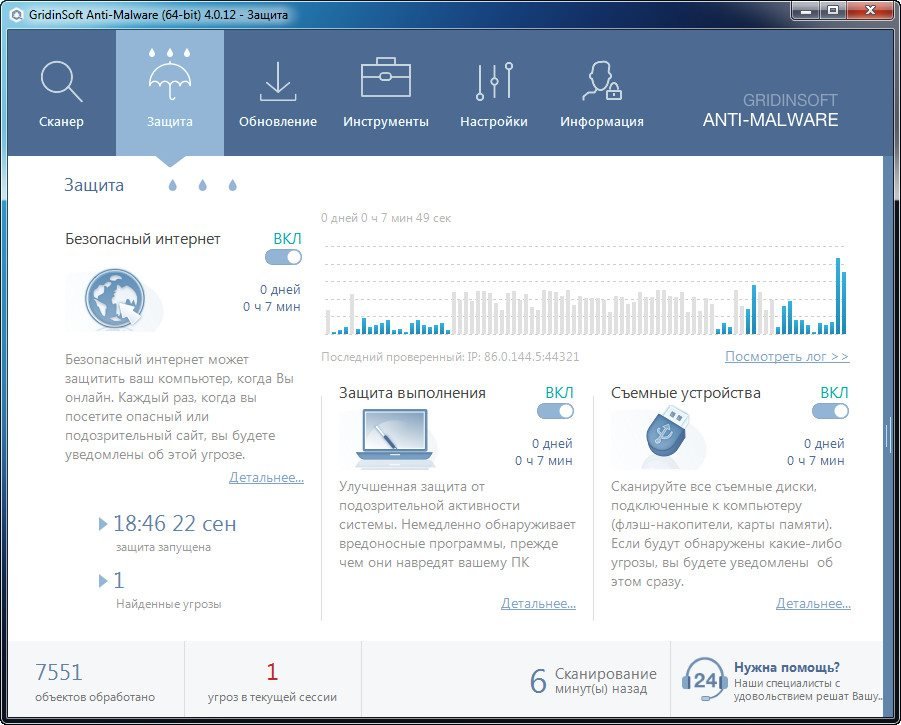Open the Настройки sliders icon

click(x=494, y=81)
